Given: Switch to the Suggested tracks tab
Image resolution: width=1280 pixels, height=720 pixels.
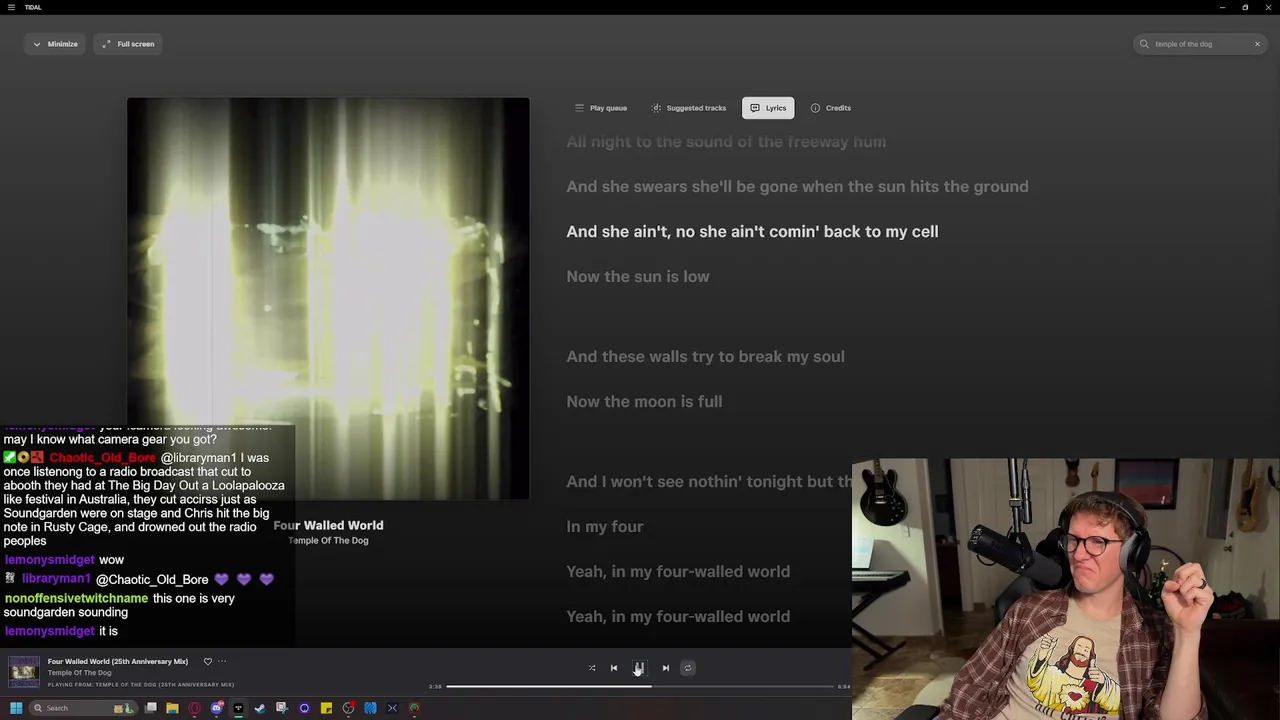Looking at the screenshot, I should (x=689, y=108).
